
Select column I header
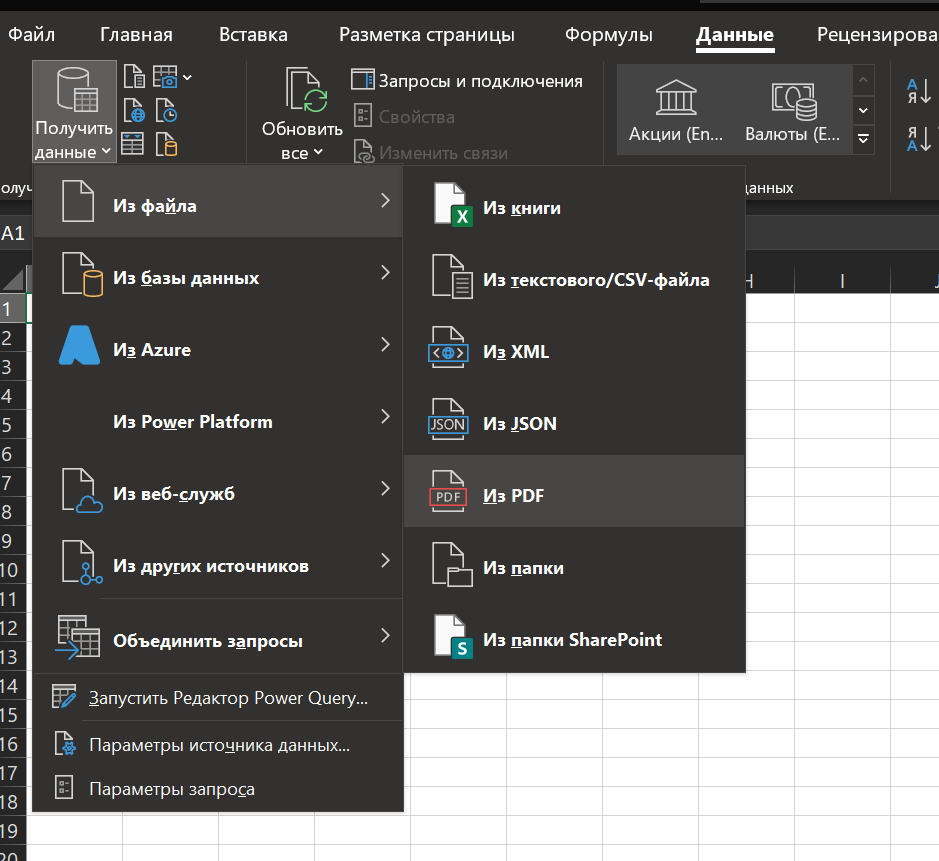point(842,280)
